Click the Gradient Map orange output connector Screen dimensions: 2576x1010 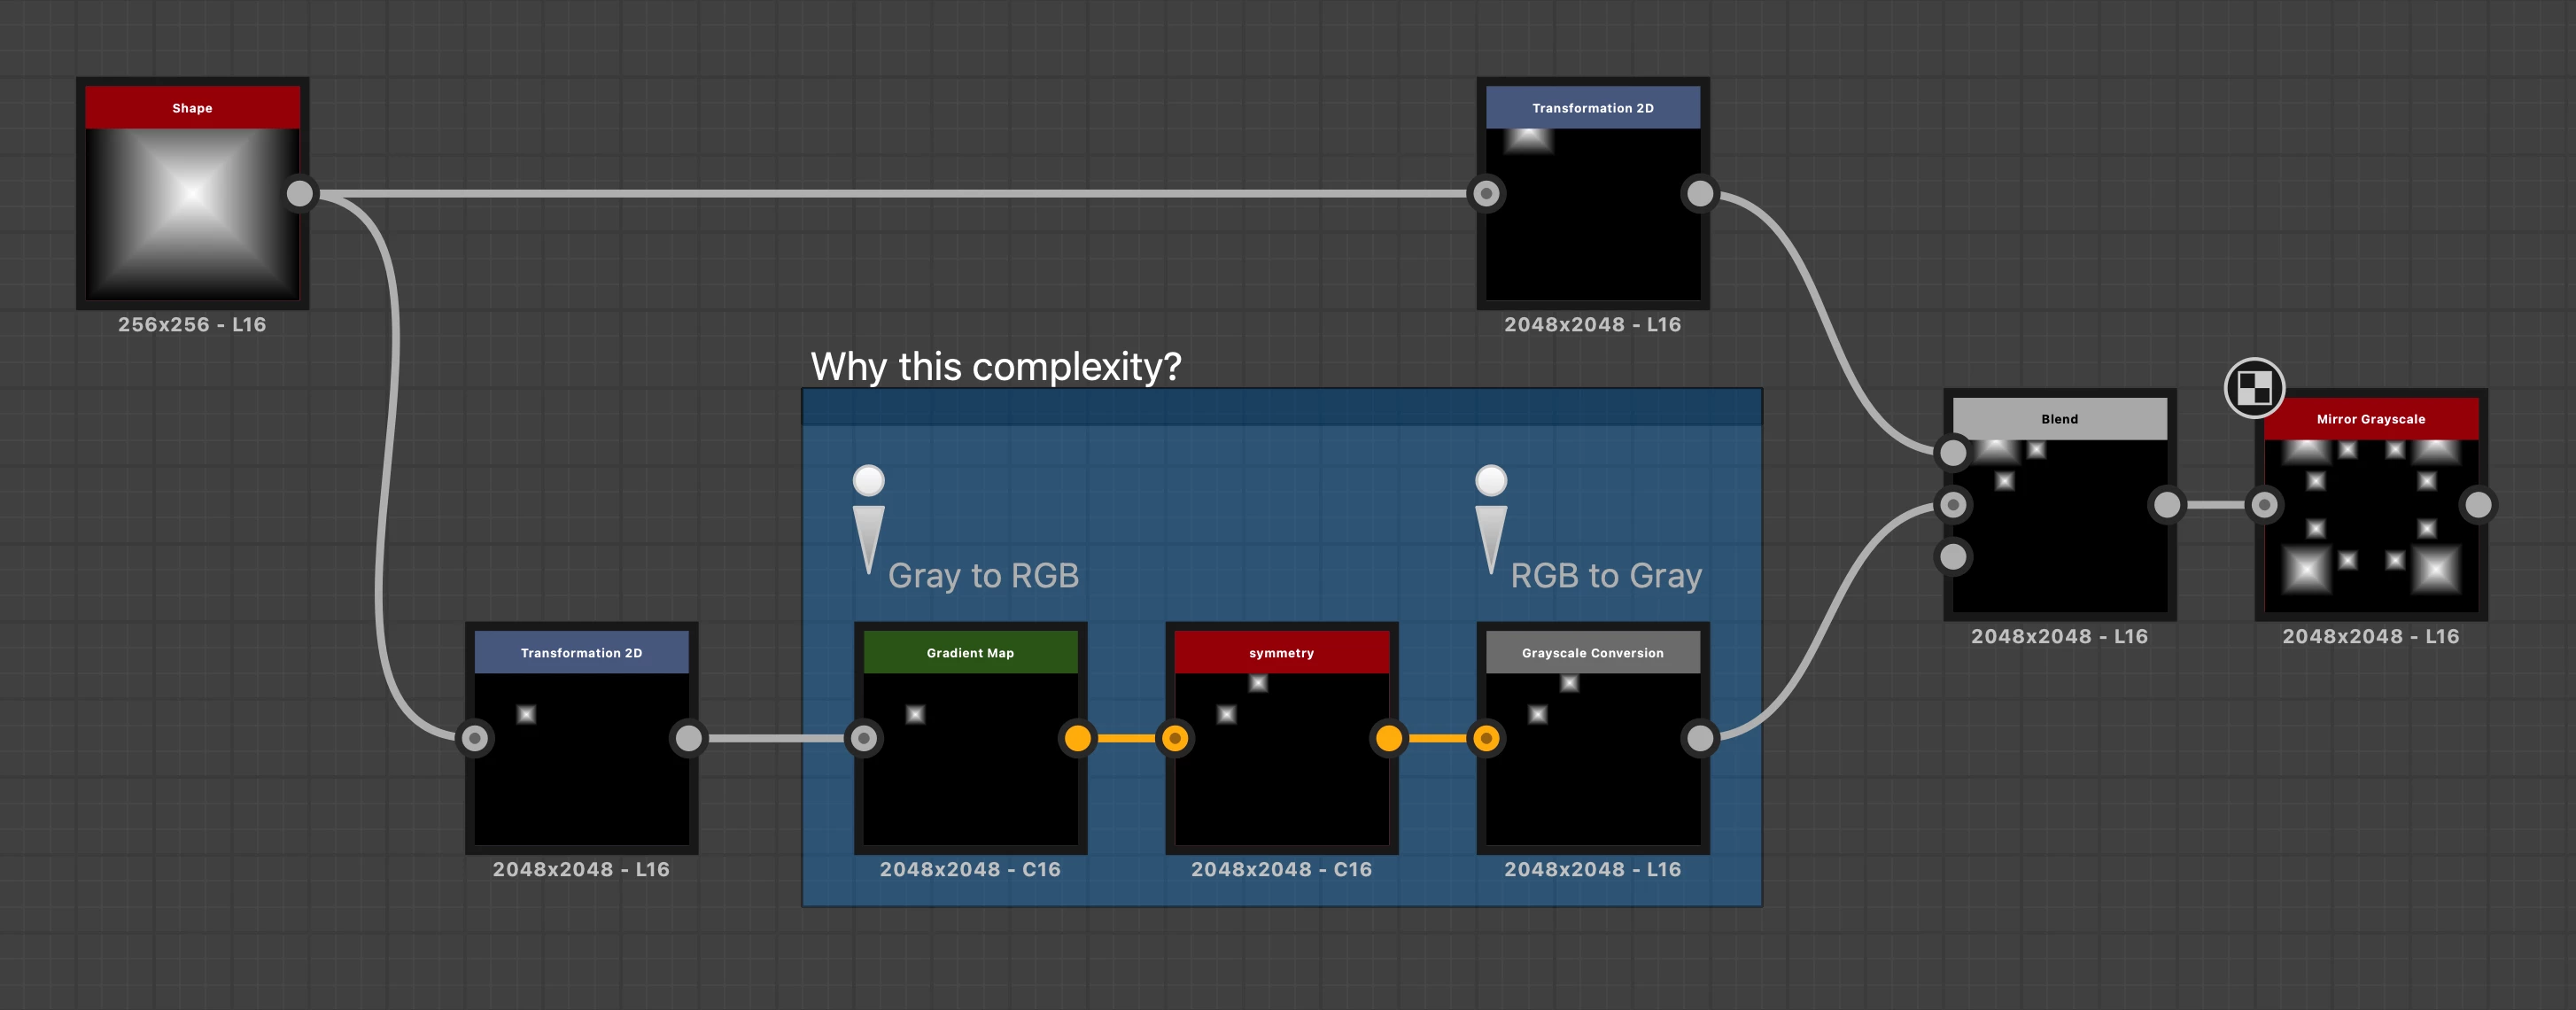pyautogui.click(x=1078, y=738)
